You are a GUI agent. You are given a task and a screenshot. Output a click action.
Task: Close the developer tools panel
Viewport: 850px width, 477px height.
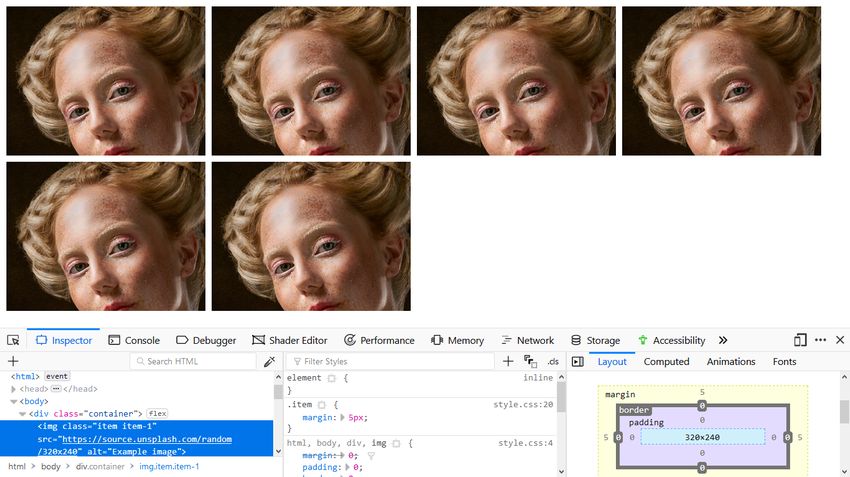[840, 340]
